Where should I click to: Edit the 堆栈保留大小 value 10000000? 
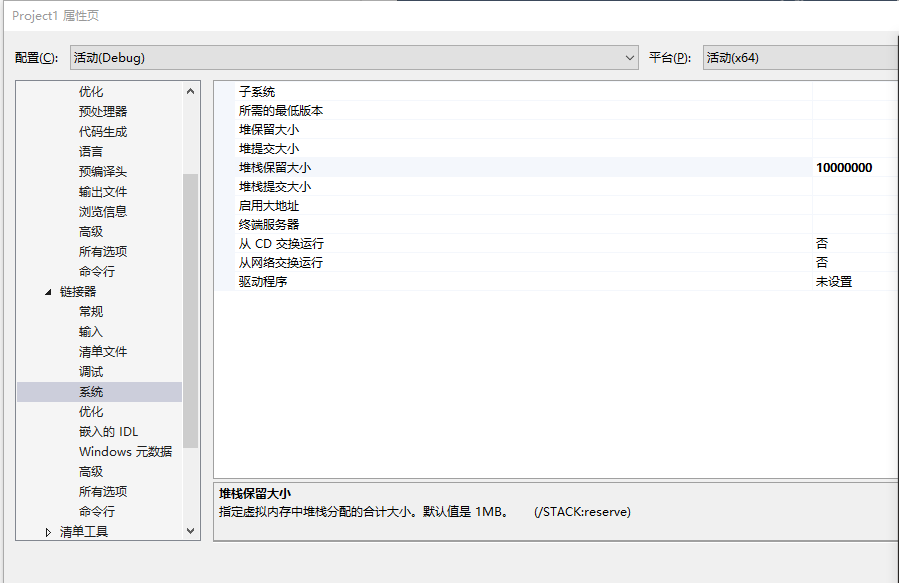pyautogui.click(x=845, y=167)
